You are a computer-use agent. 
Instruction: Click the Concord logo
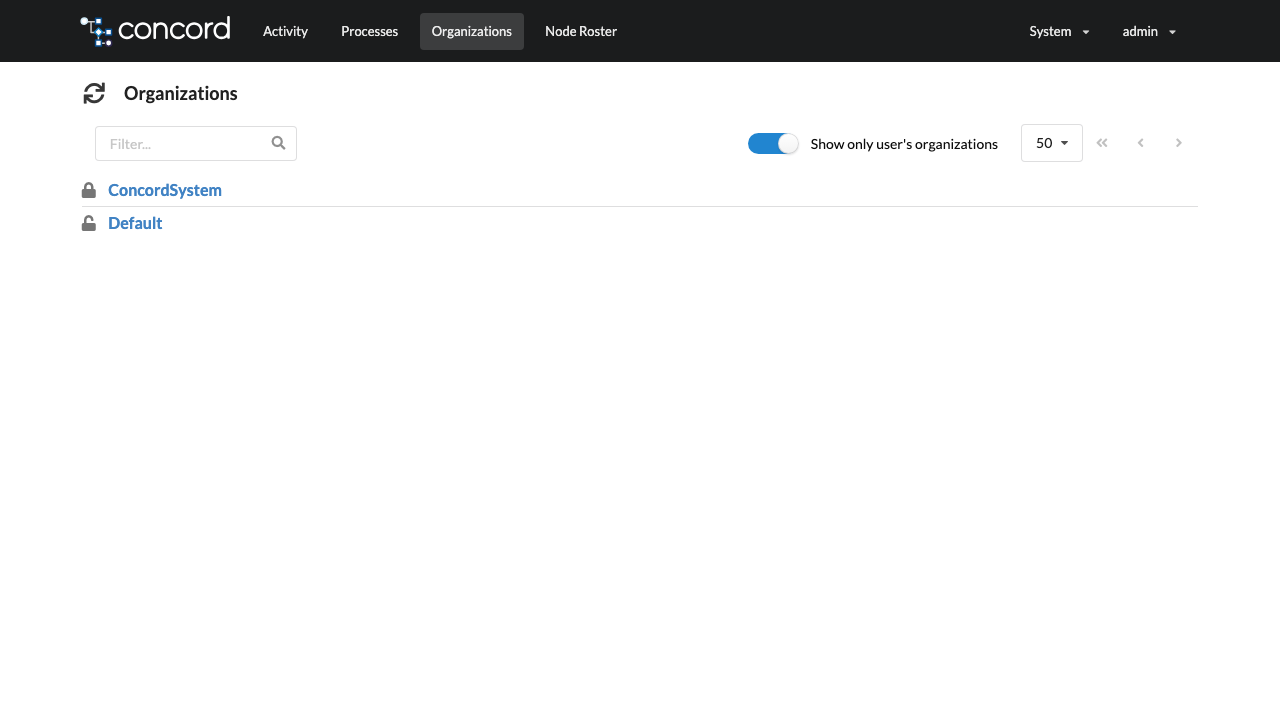[x=155, y=30]
